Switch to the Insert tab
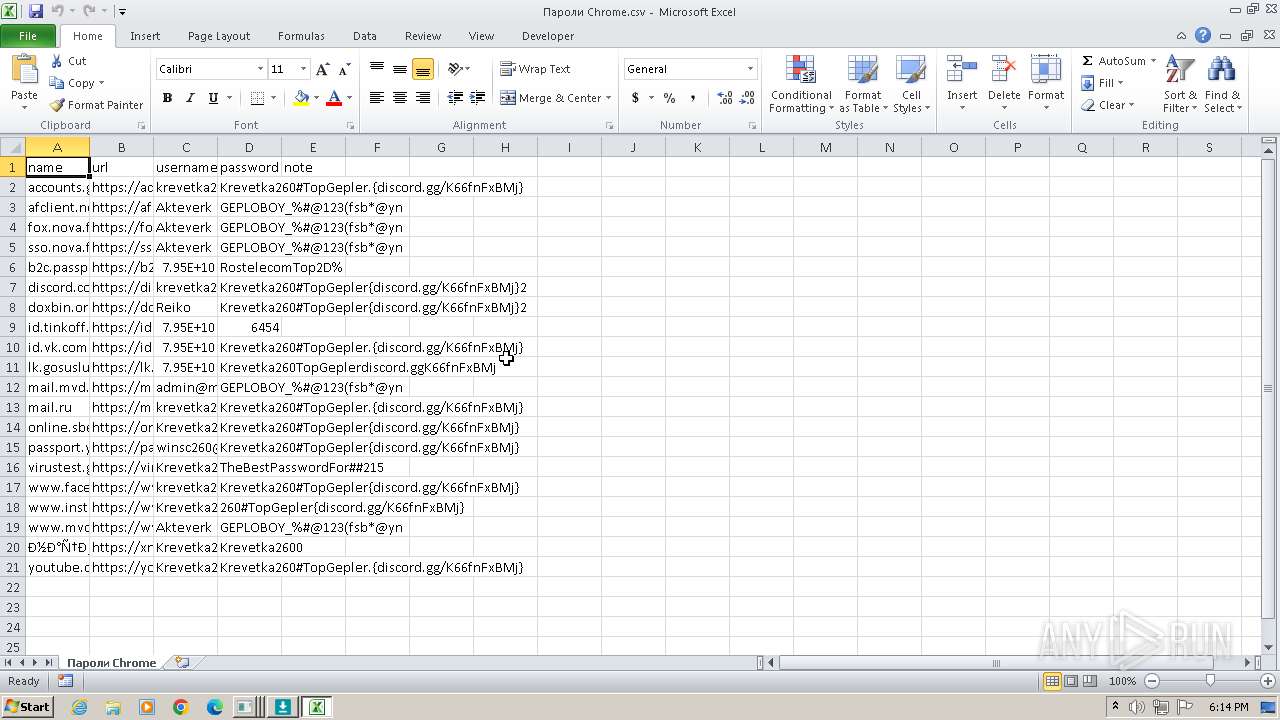Screen dimensions: 1280x720 coord(145,36)
